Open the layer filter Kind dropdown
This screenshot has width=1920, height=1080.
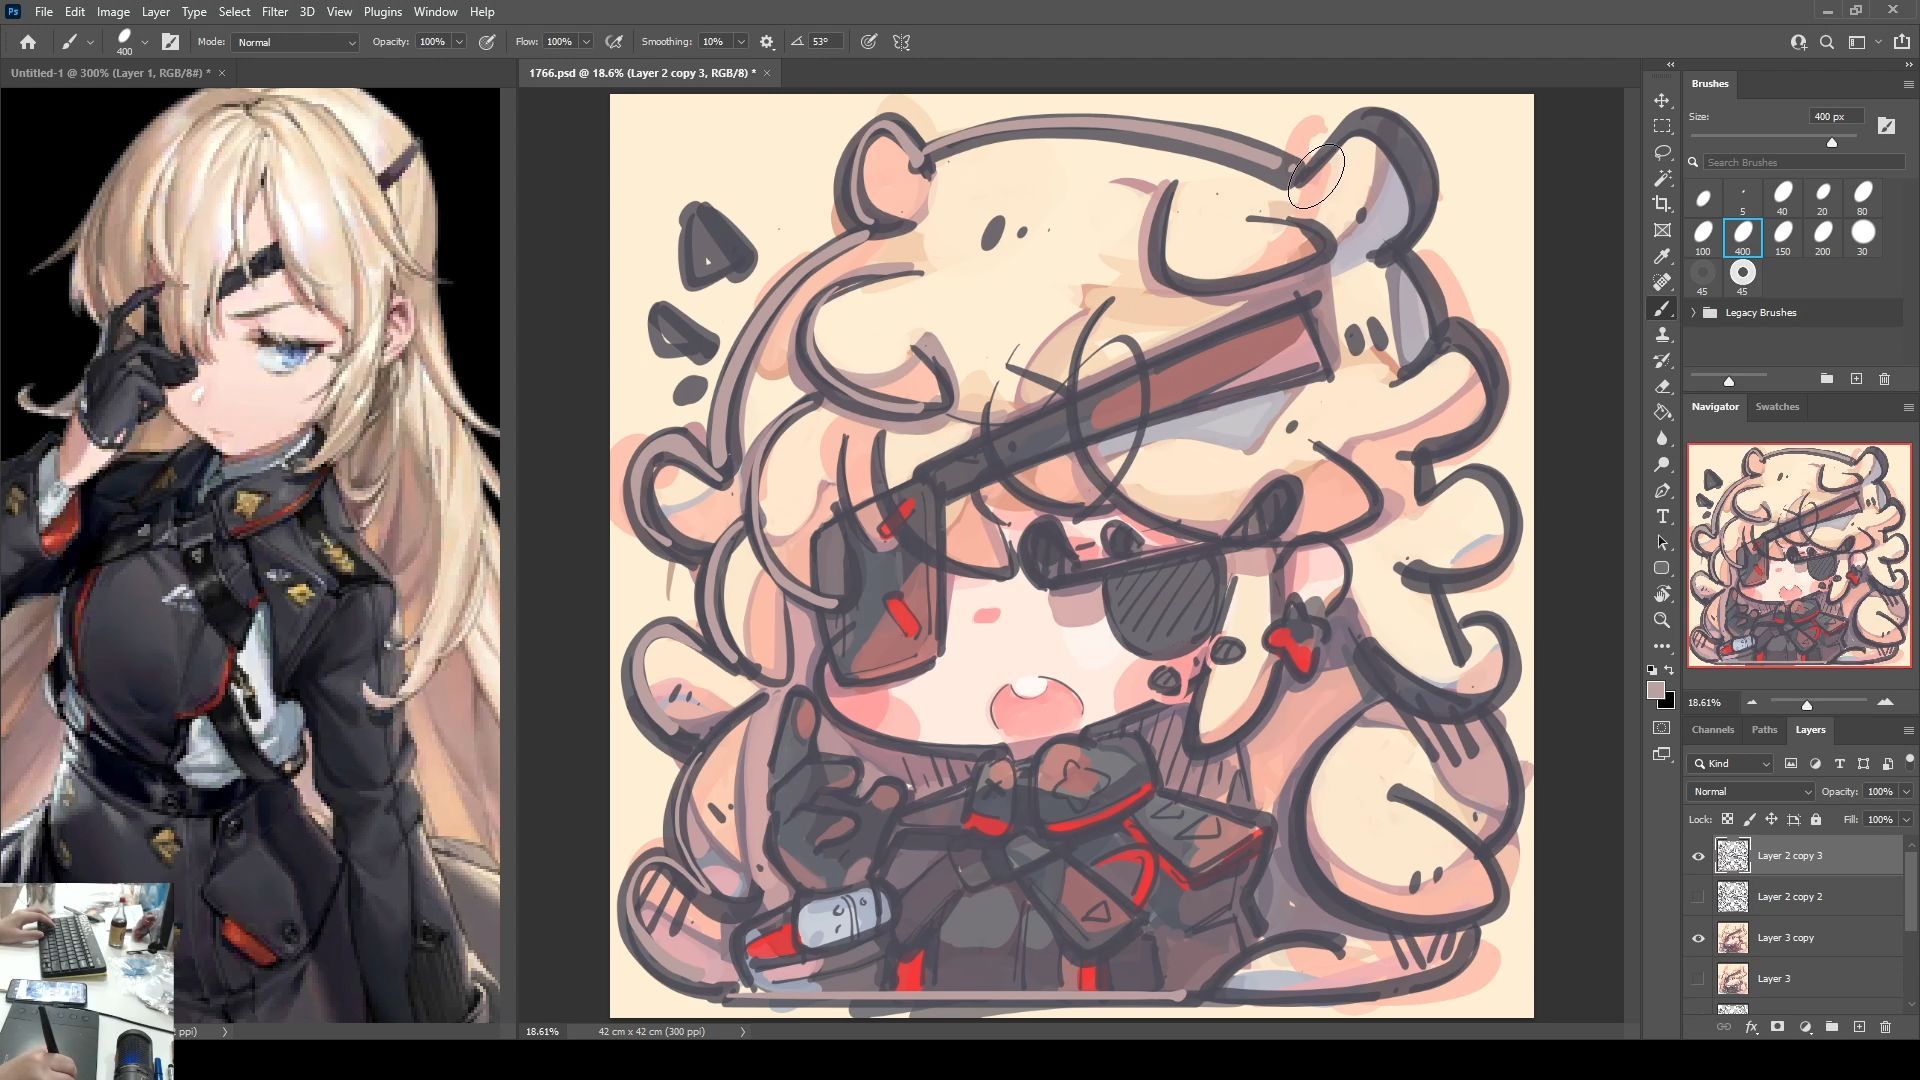(x=1731, y=764)
